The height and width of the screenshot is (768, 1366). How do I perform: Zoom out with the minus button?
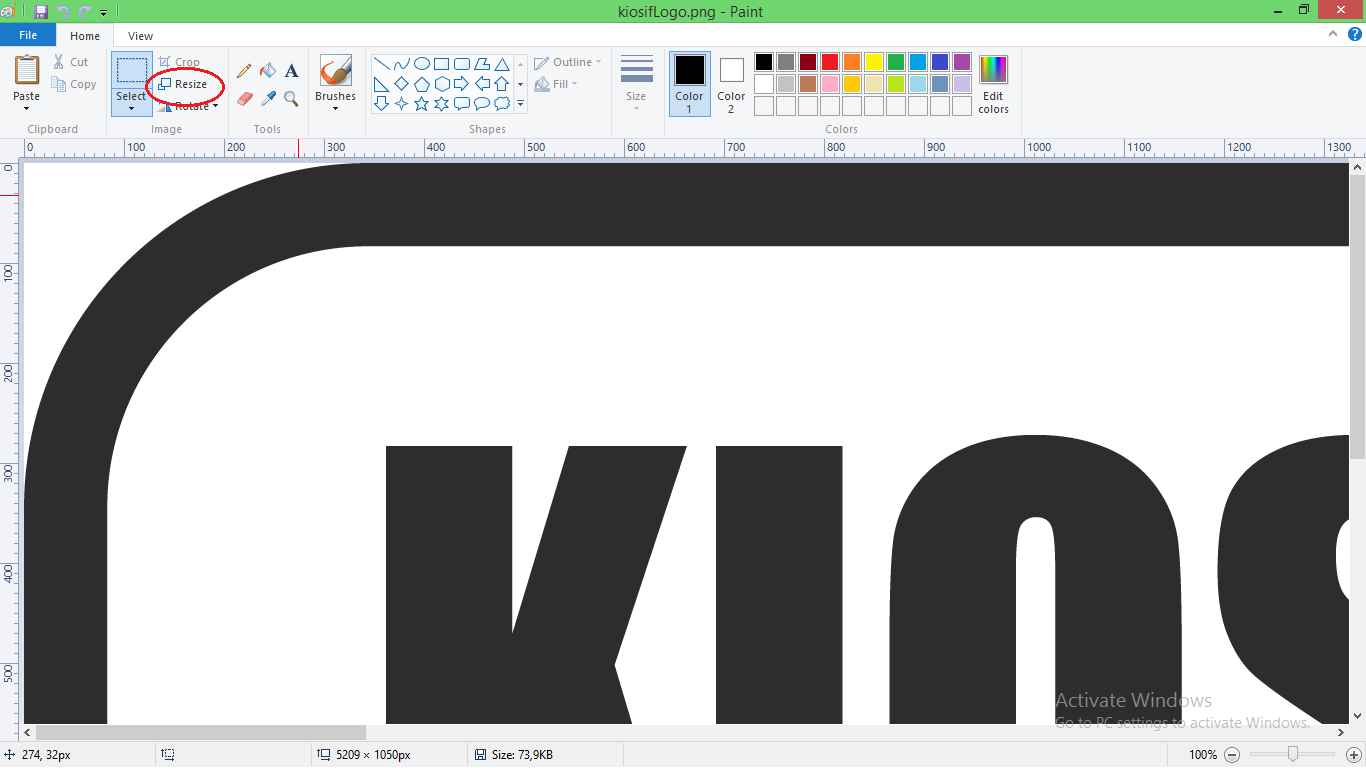tap(1233, 755)
